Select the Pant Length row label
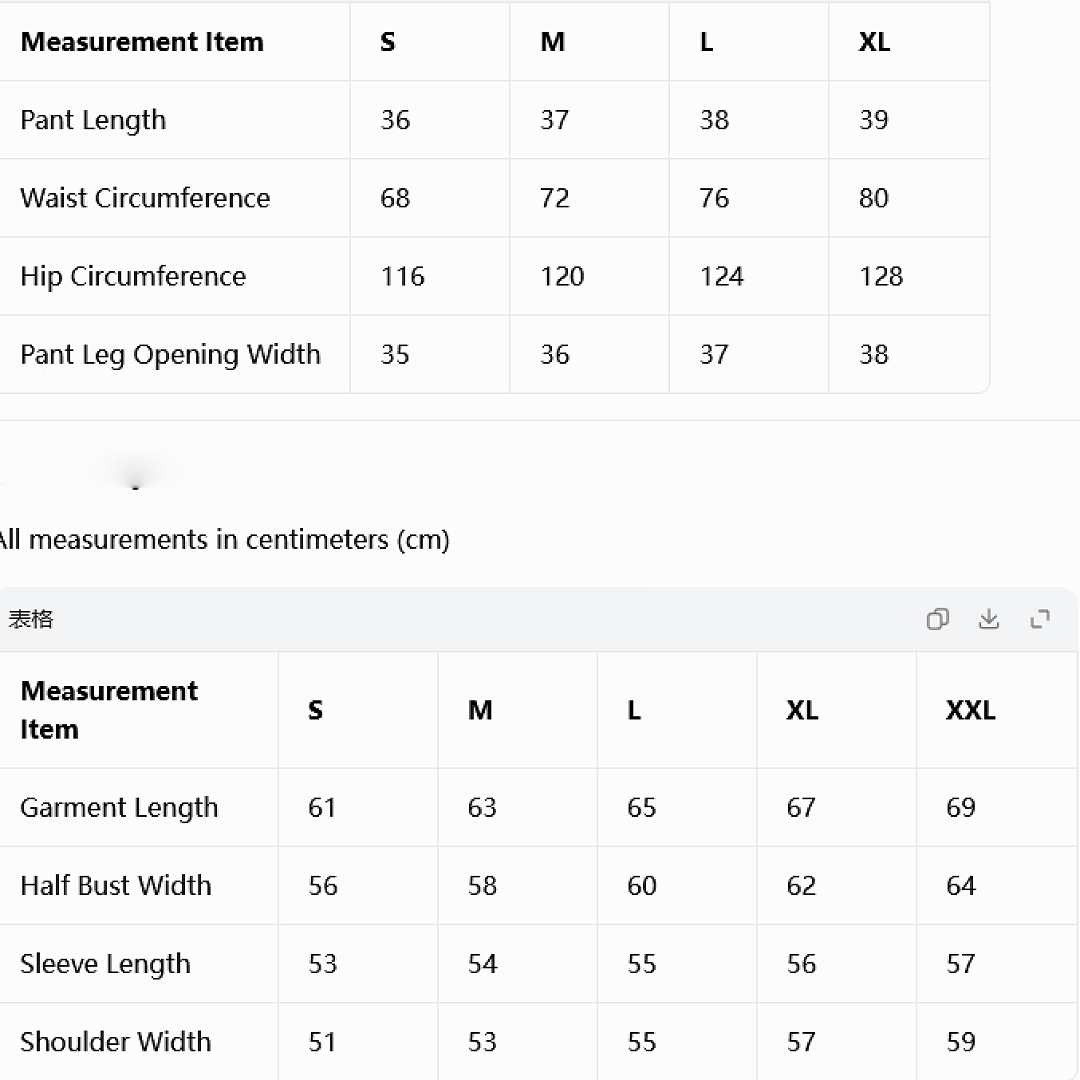The height and width of the screenshot is (1080, 1080). pos(93,120)
